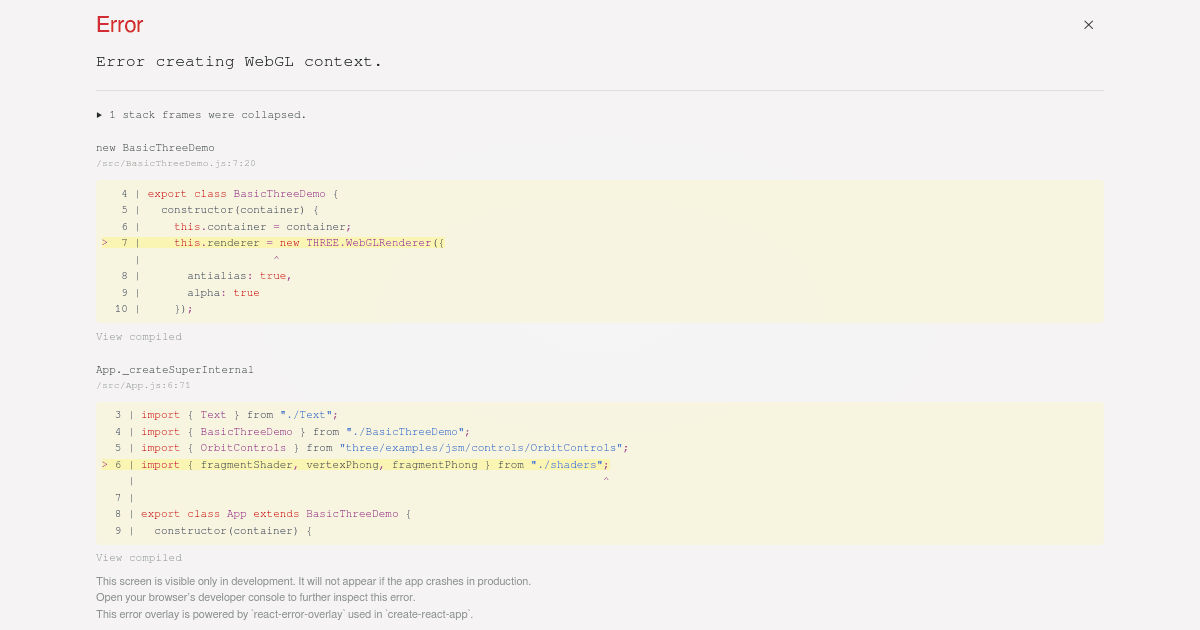Select the antialias: true code line
Viewport: 1200px width, 630px height.
click(240, 275)
